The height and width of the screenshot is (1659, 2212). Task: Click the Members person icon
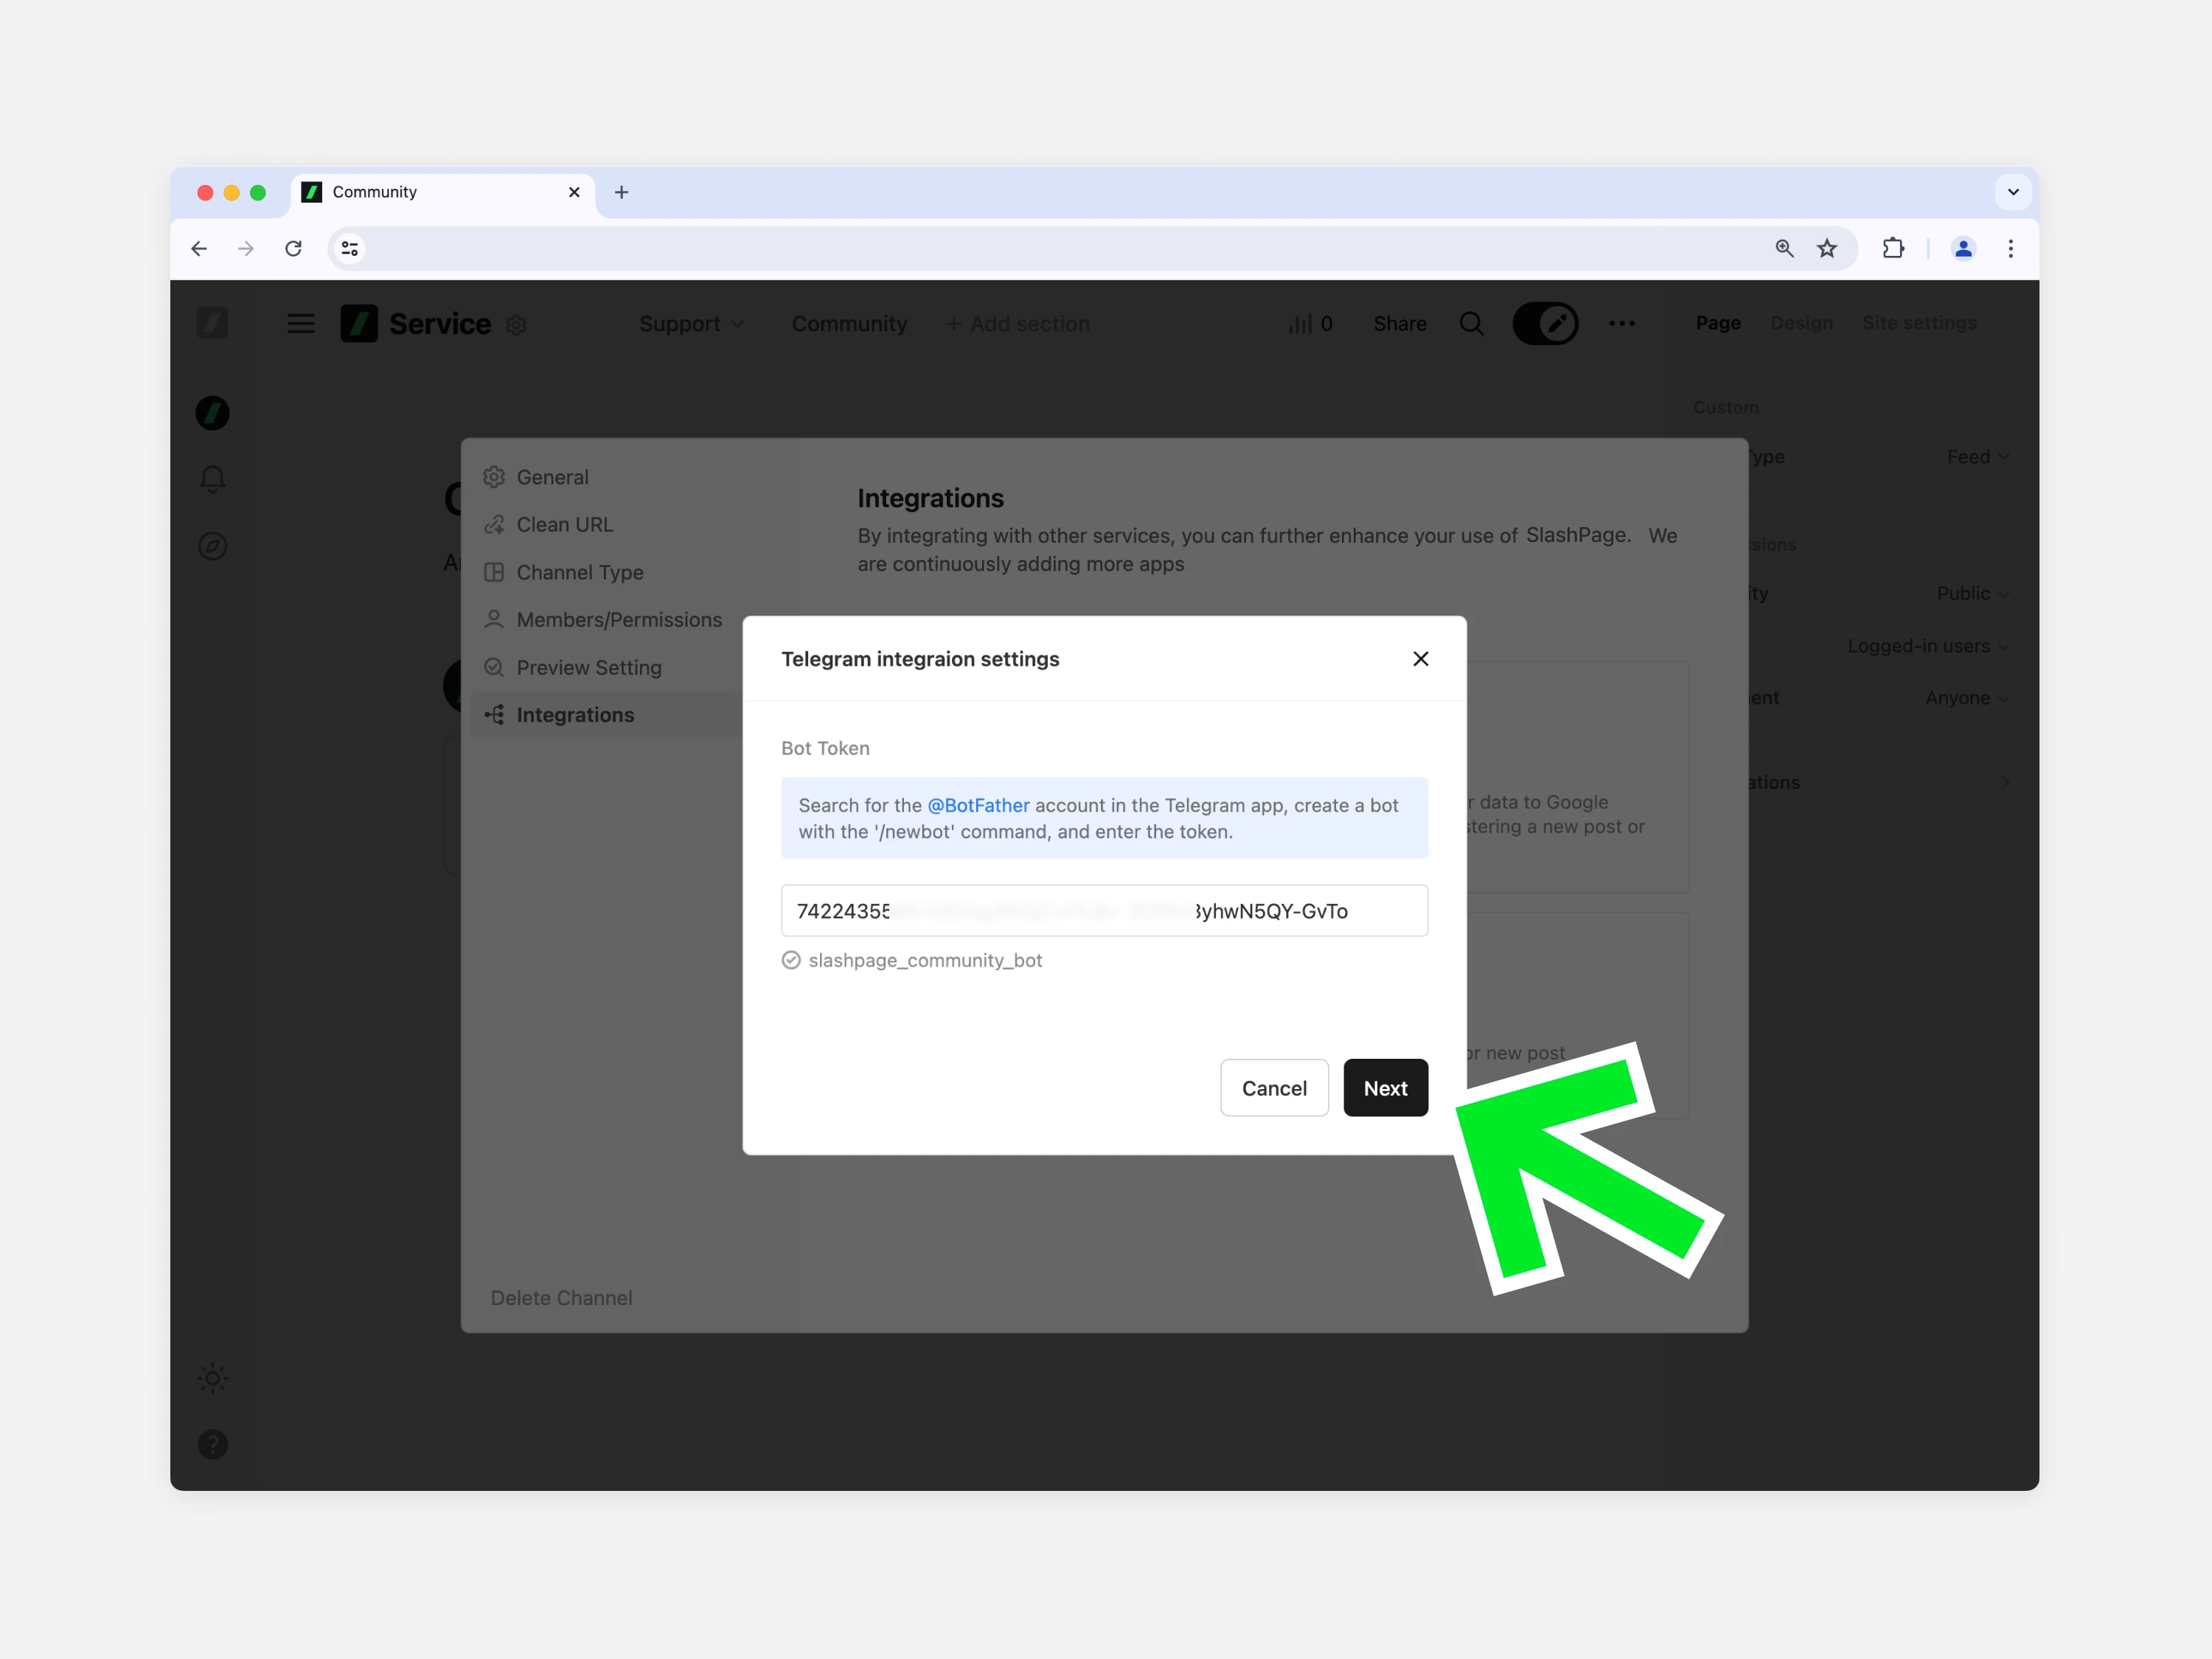(x=494, y=620)
